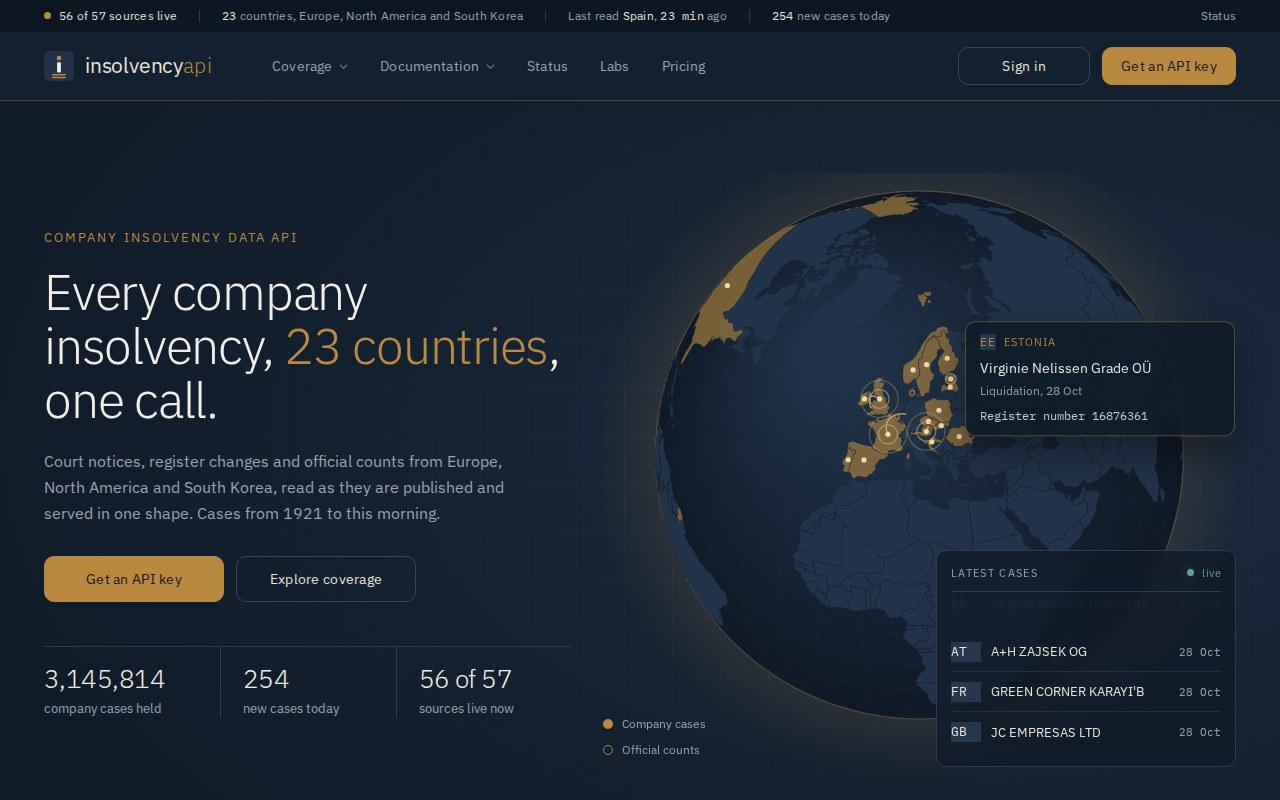
Task: Click the insolvencyapi logo icon
Action: tap(59, 66)
